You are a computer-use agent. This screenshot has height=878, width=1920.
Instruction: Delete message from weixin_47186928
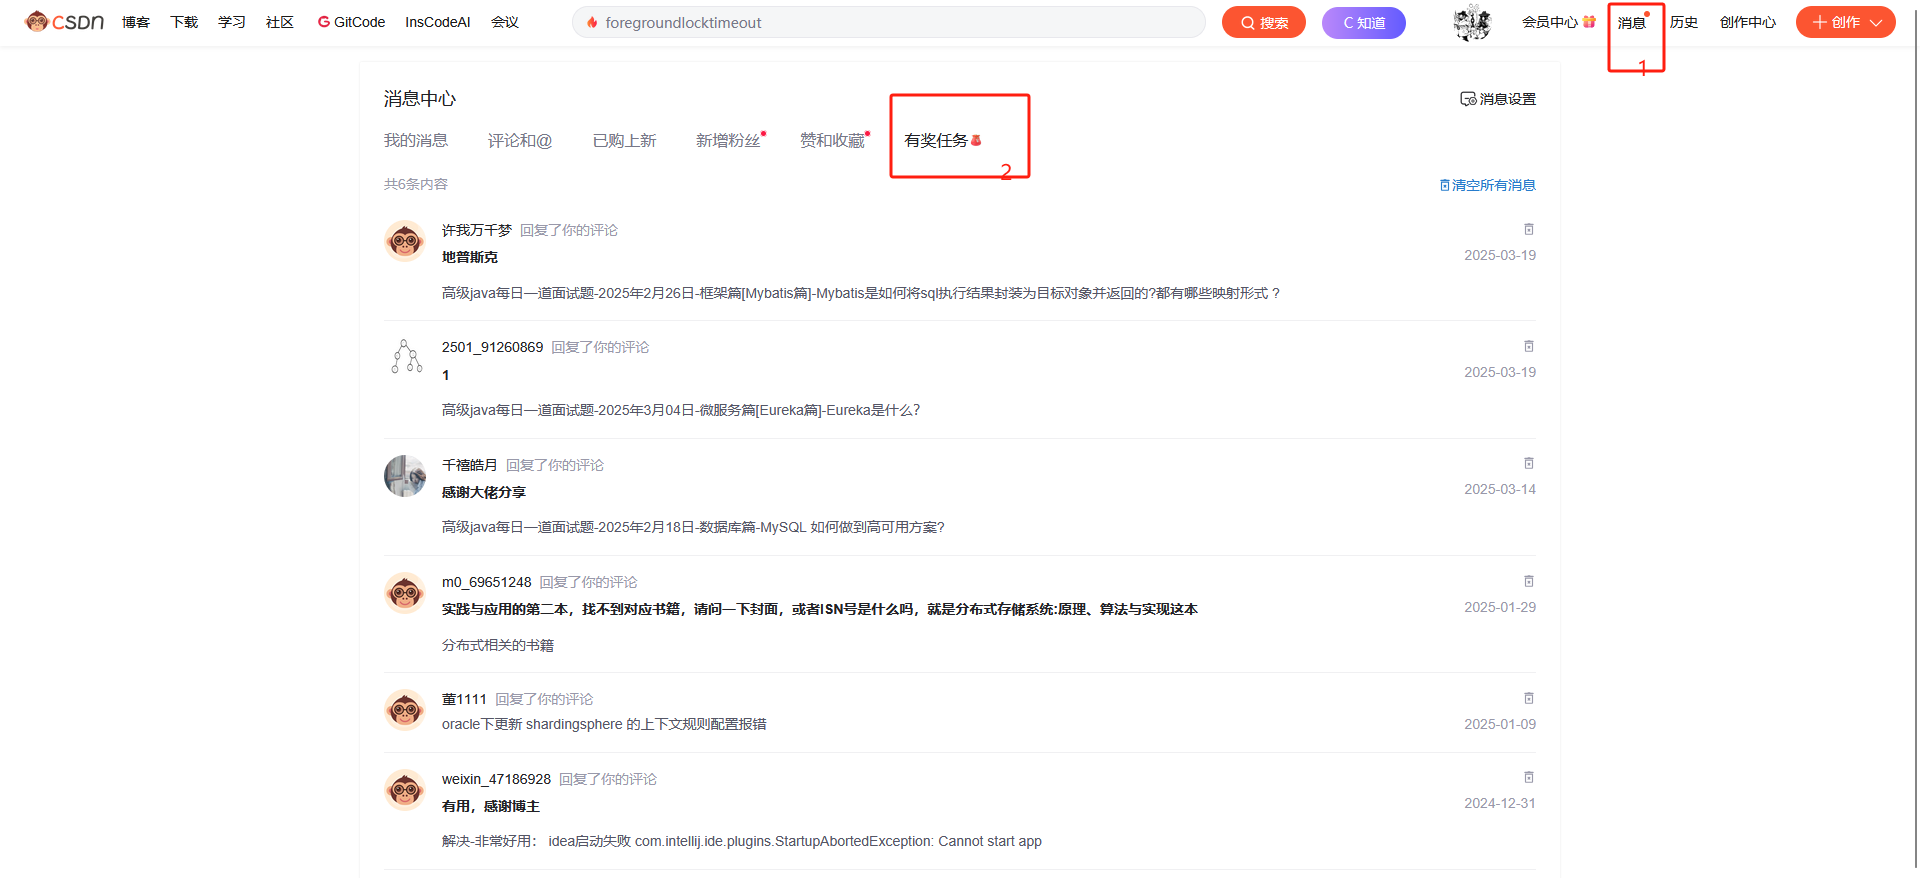[x=1528, y=778]
